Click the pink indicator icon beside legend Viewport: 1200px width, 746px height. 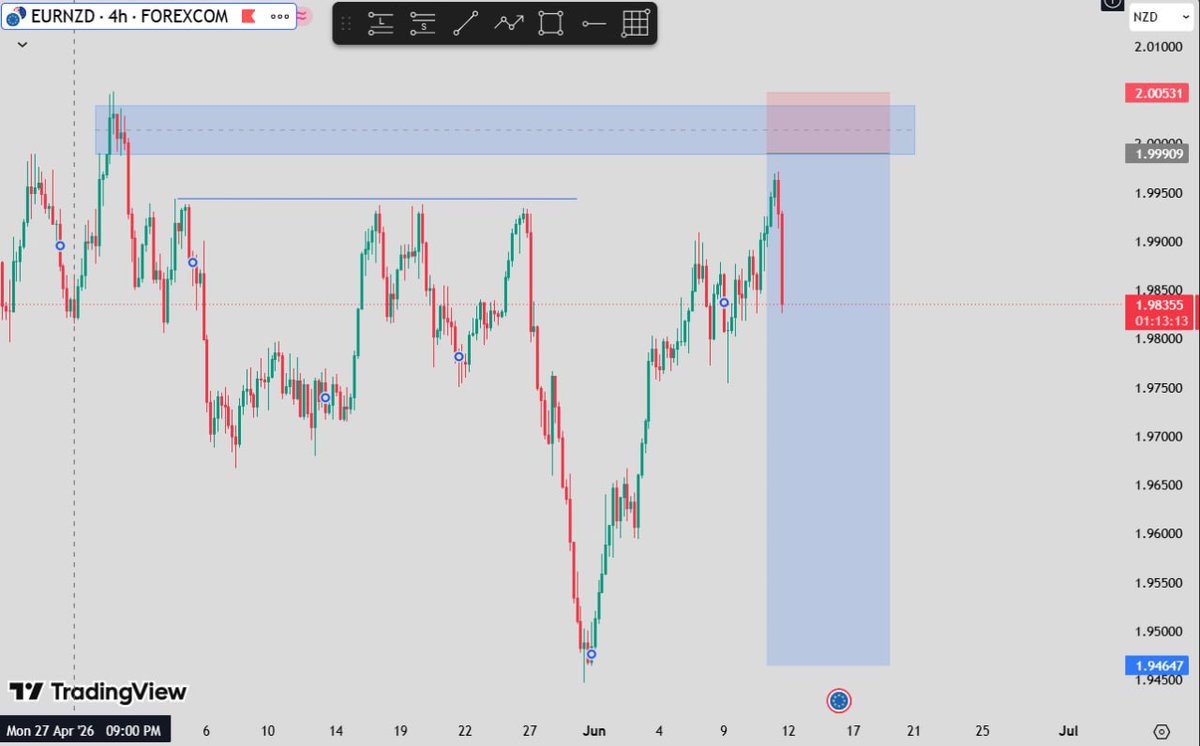pyautogui.click(x=304, y=16)
